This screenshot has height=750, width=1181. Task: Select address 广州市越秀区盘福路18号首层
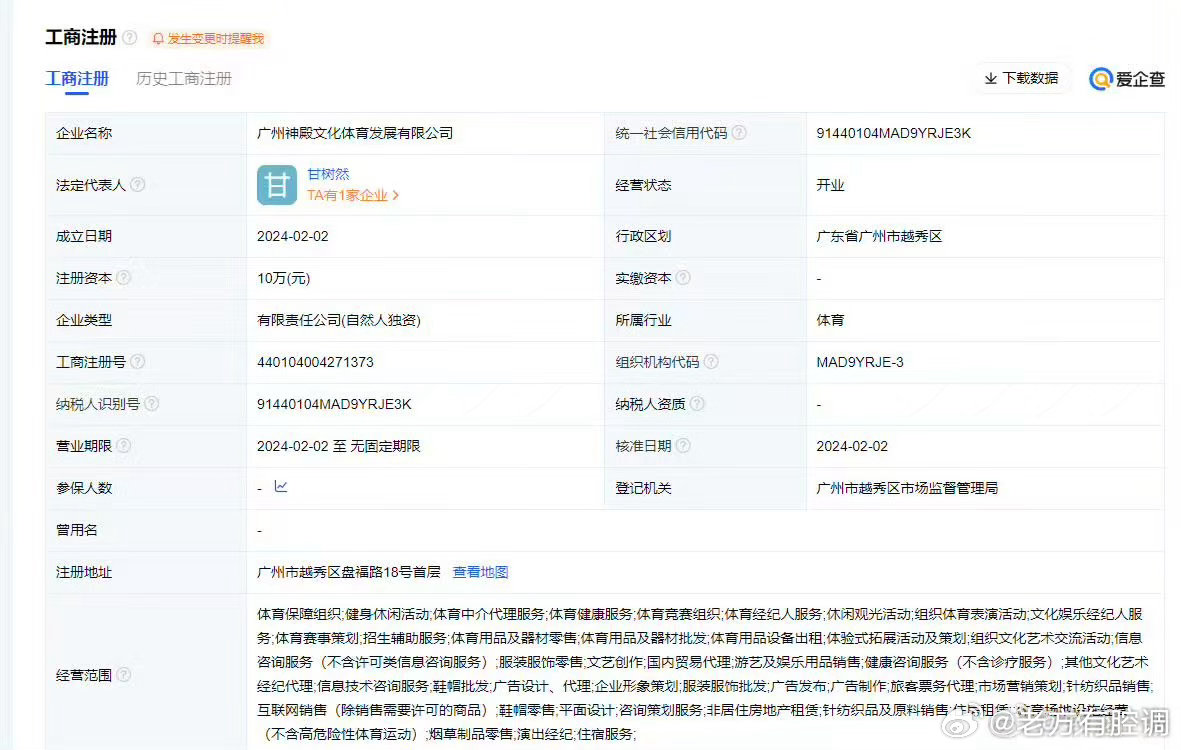coord(349,572)
